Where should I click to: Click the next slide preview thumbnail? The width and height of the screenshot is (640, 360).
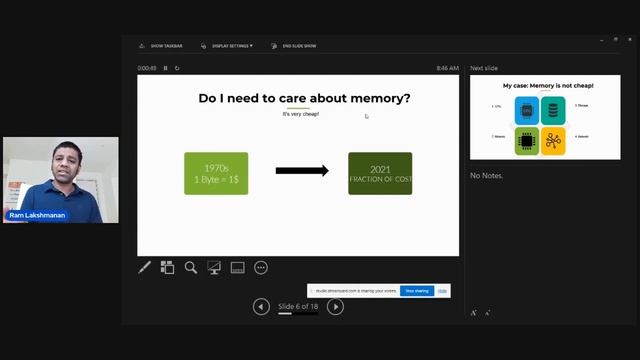545,117
